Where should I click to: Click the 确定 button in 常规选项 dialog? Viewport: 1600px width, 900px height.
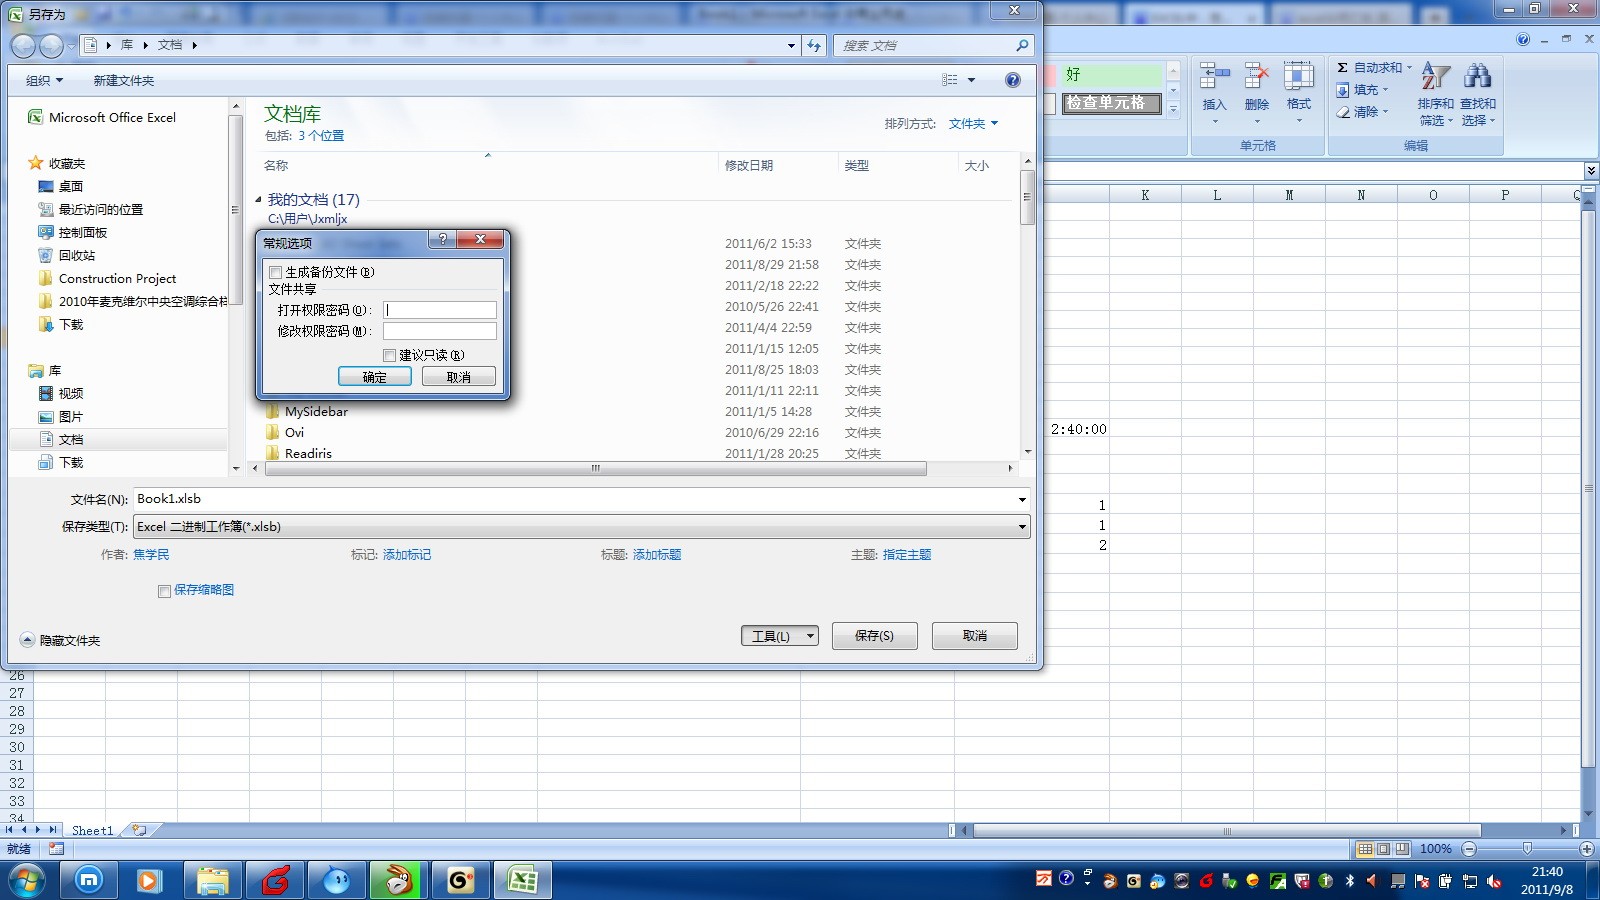click(x=375, y=376)
